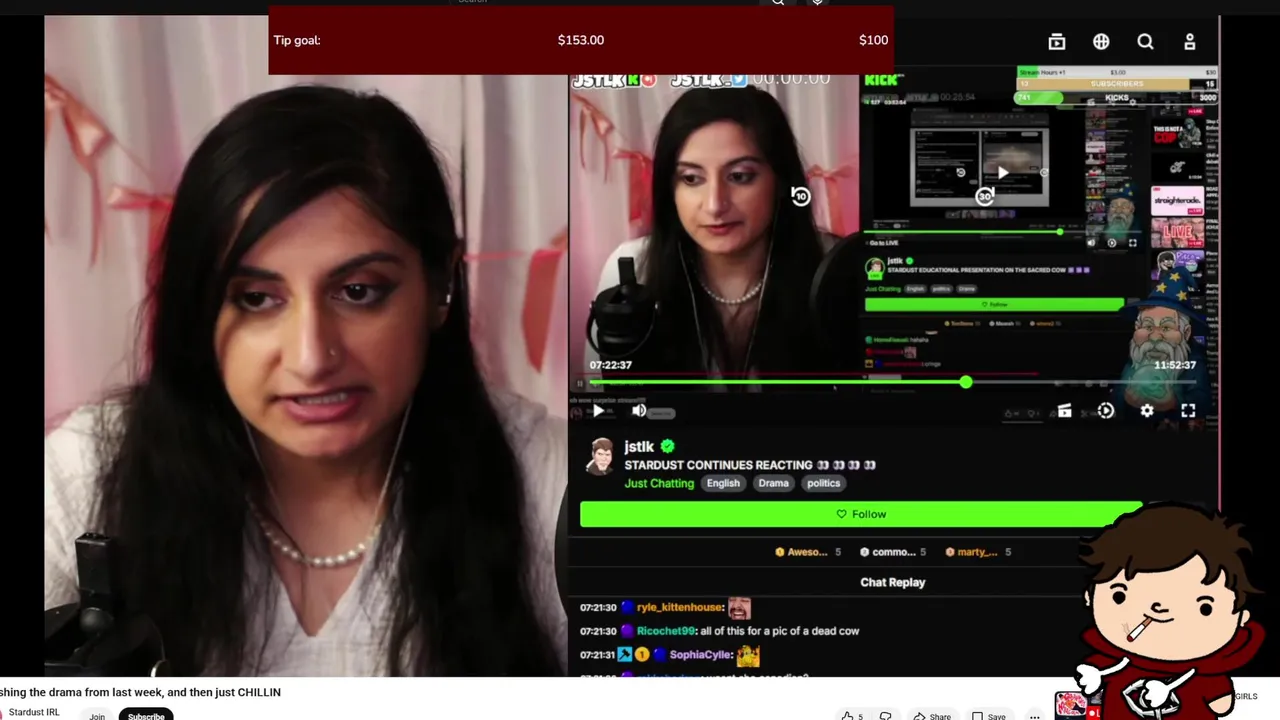Click the moderator badge beside SophiaCylie

624,655
